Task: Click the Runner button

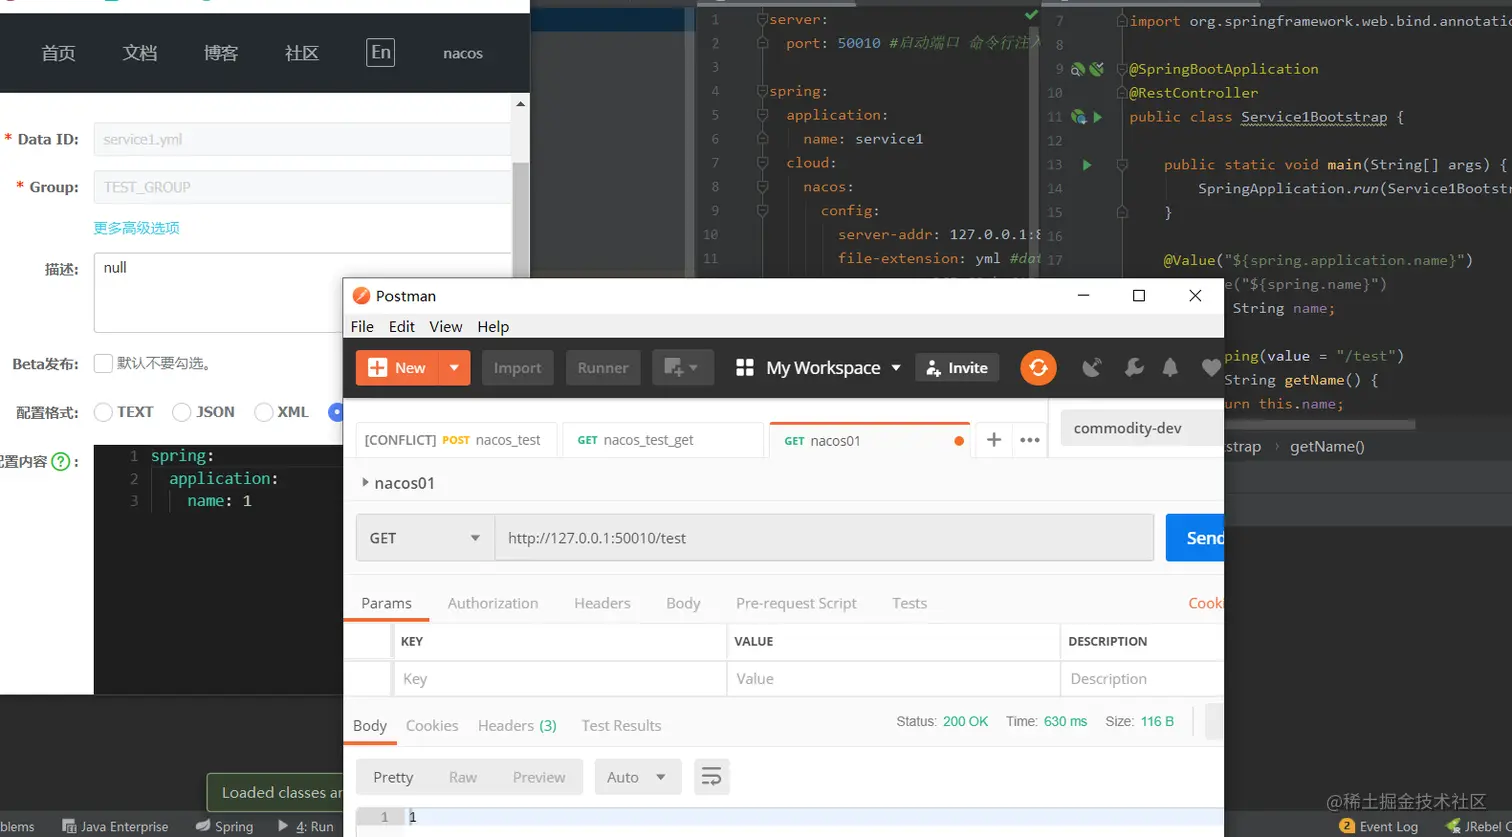Action: [603, 368]
